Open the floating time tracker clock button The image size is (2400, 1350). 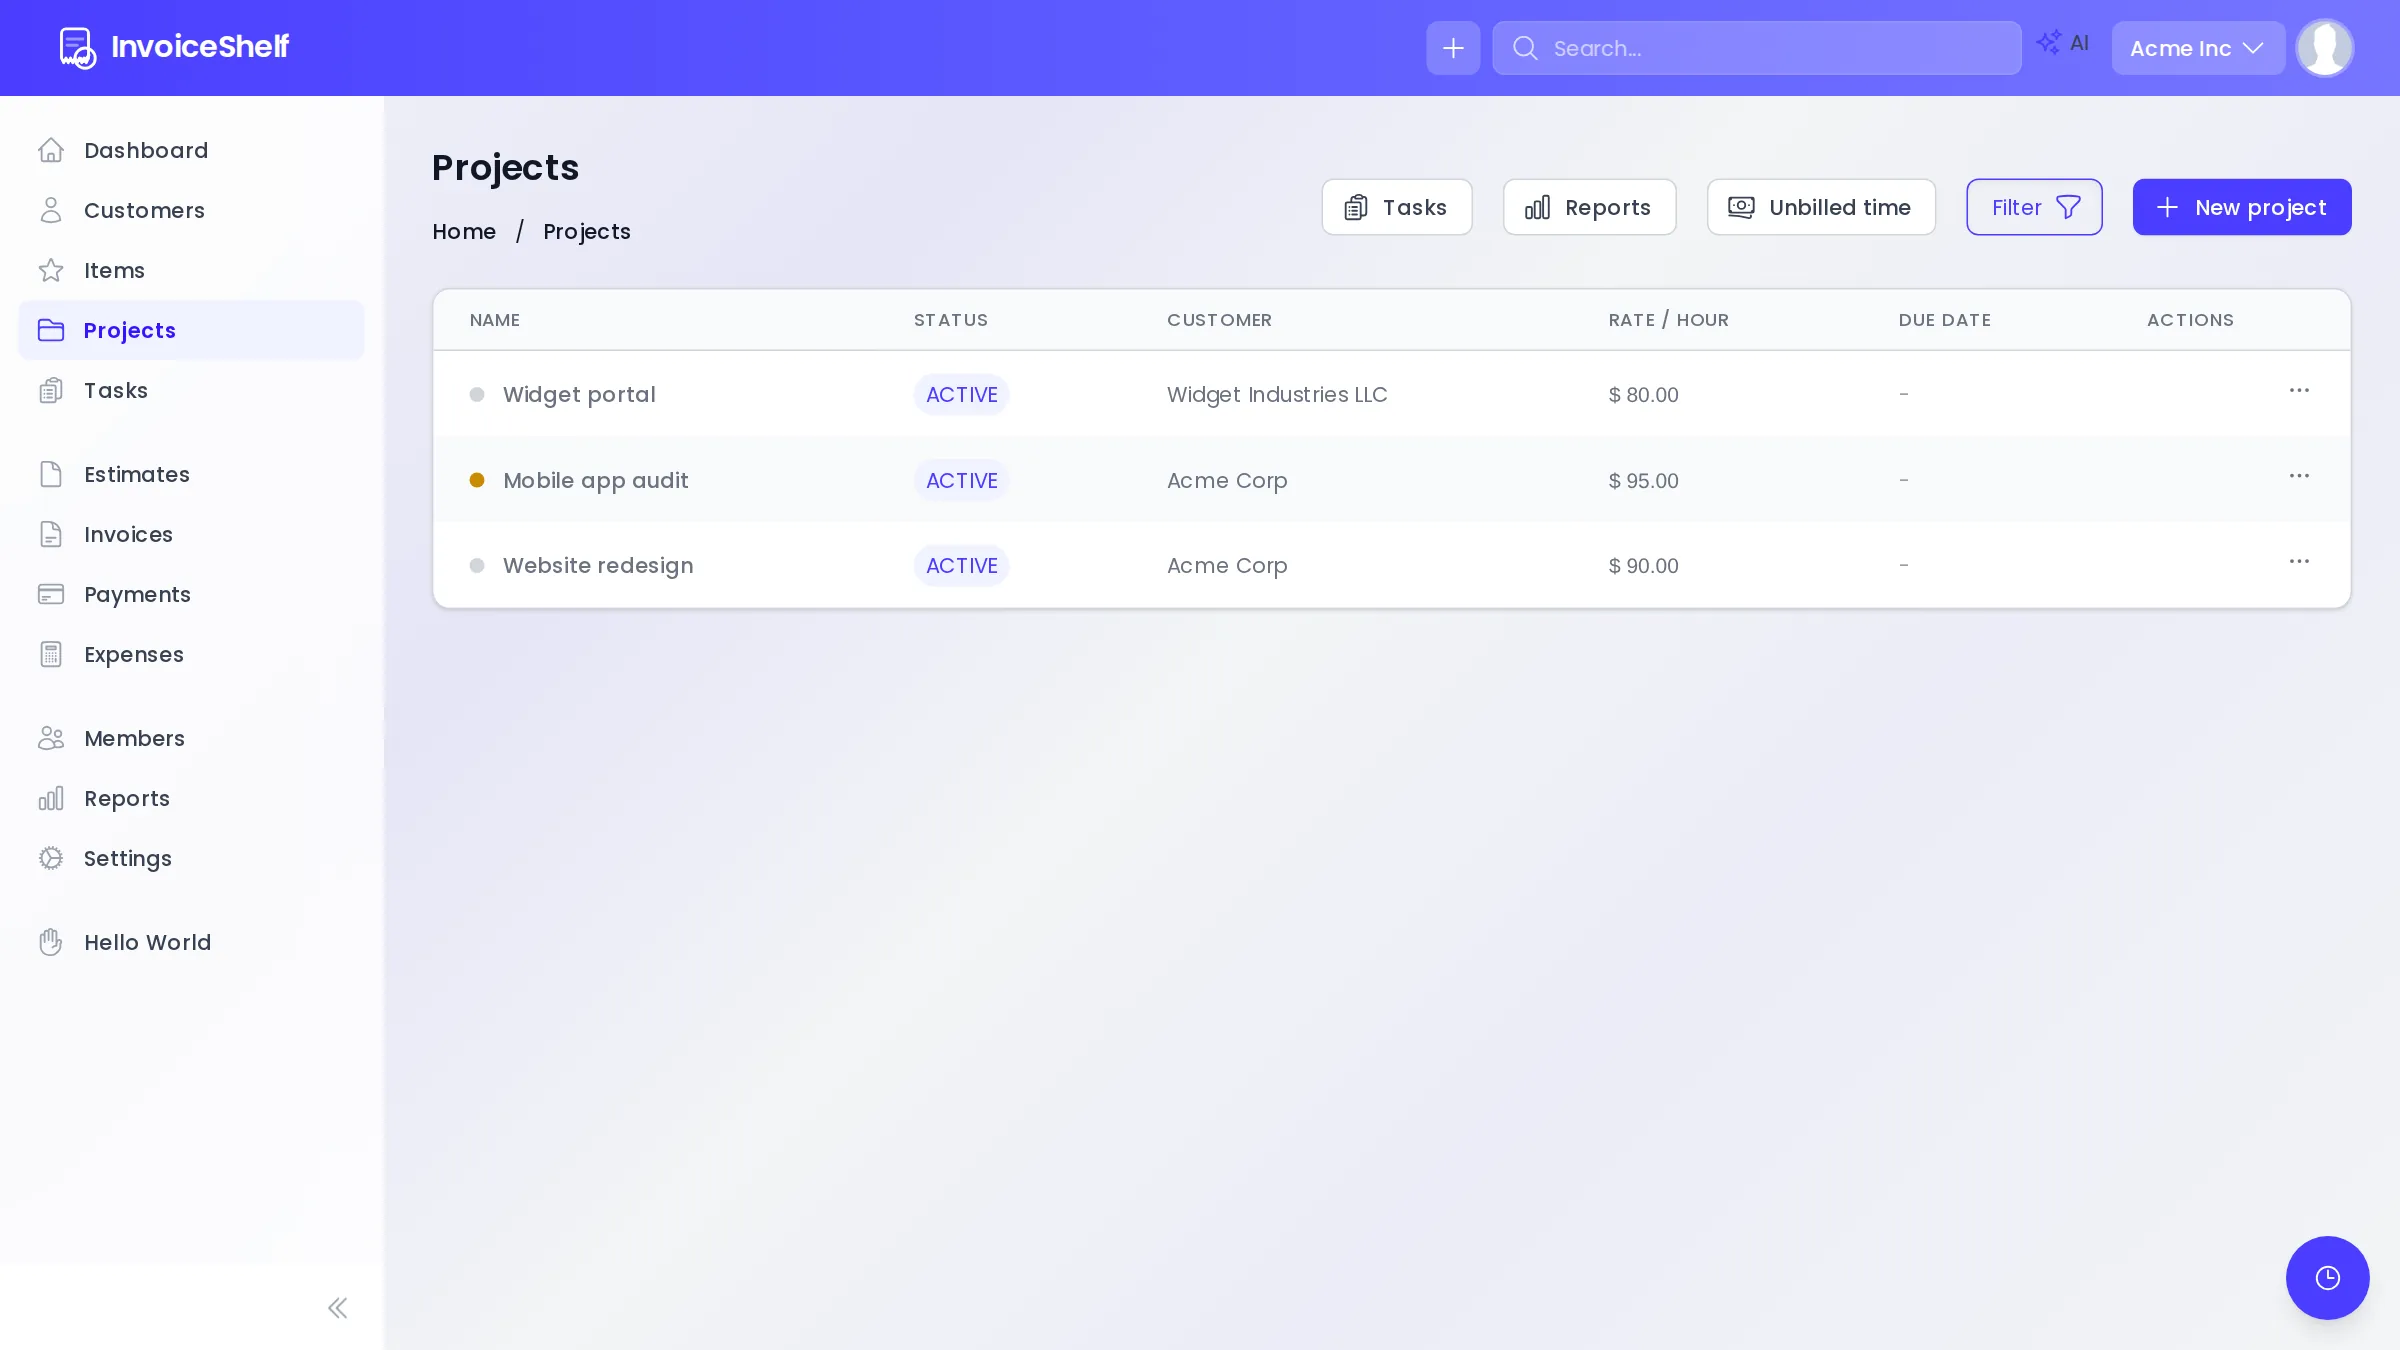[x=2327, y=1277]
